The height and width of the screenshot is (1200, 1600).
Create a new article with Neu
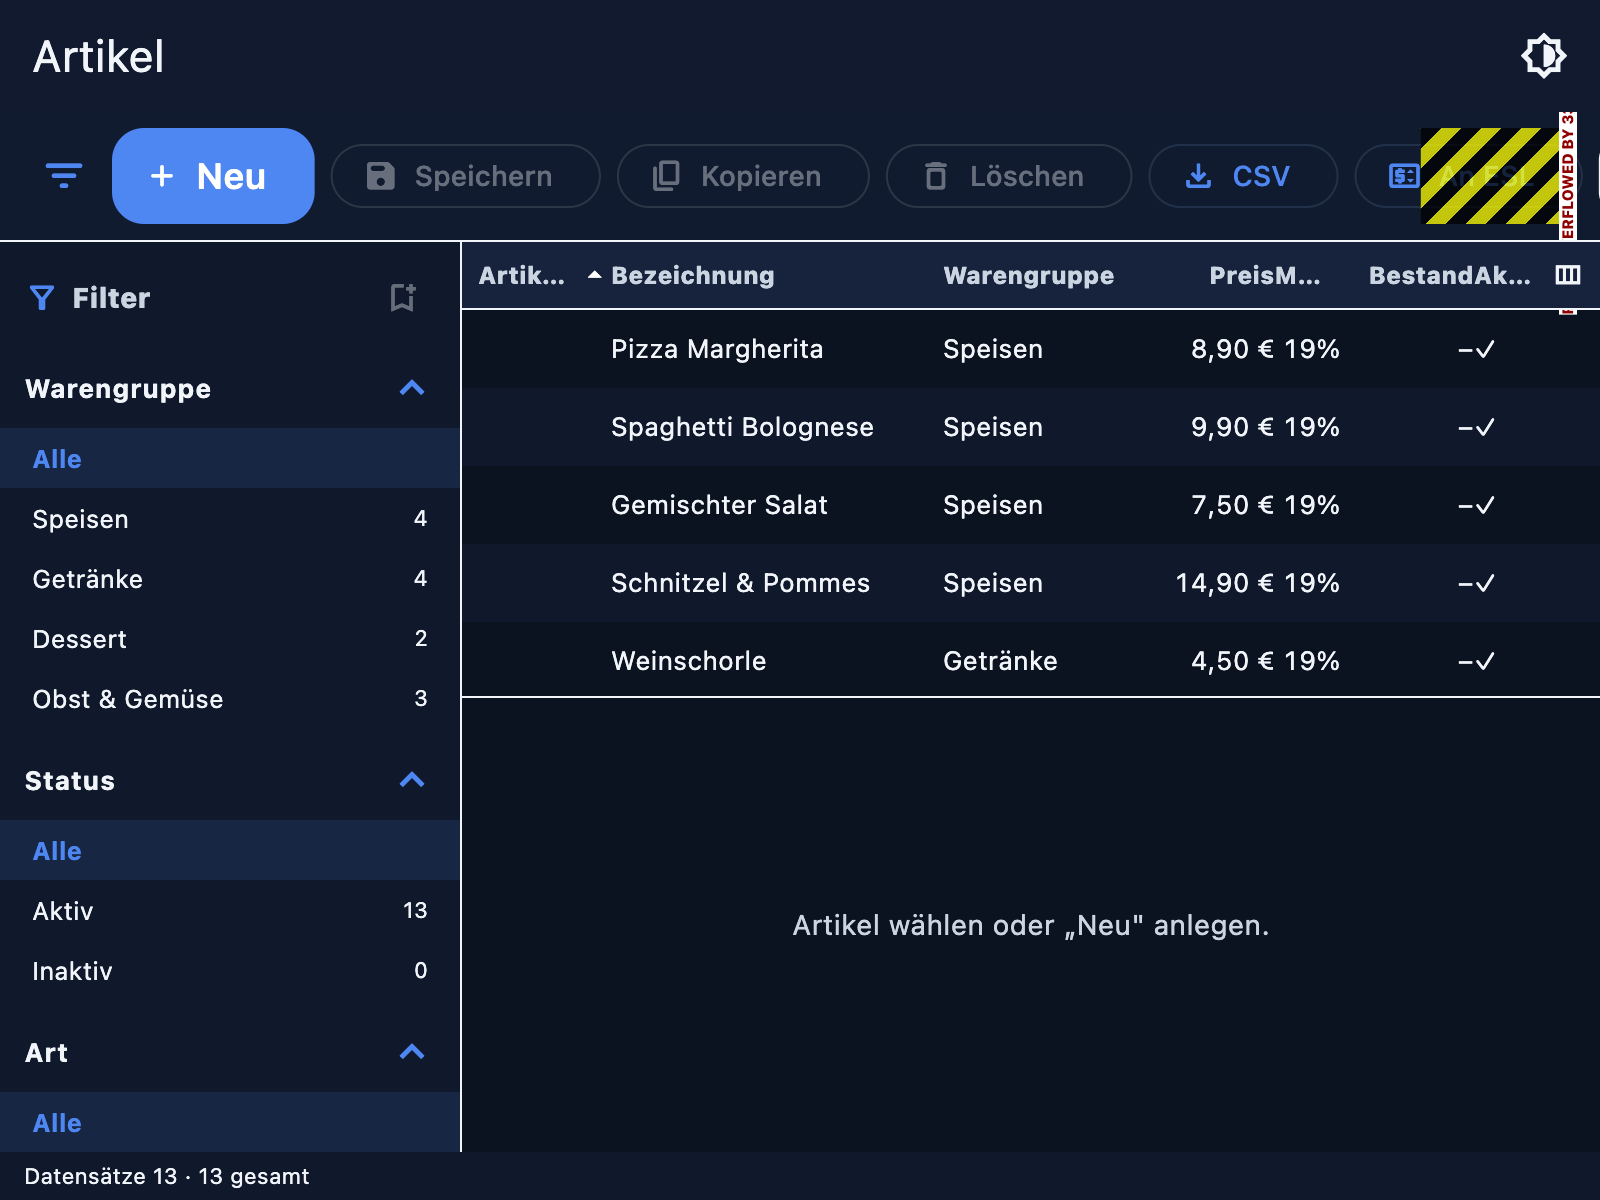(213, 176)
